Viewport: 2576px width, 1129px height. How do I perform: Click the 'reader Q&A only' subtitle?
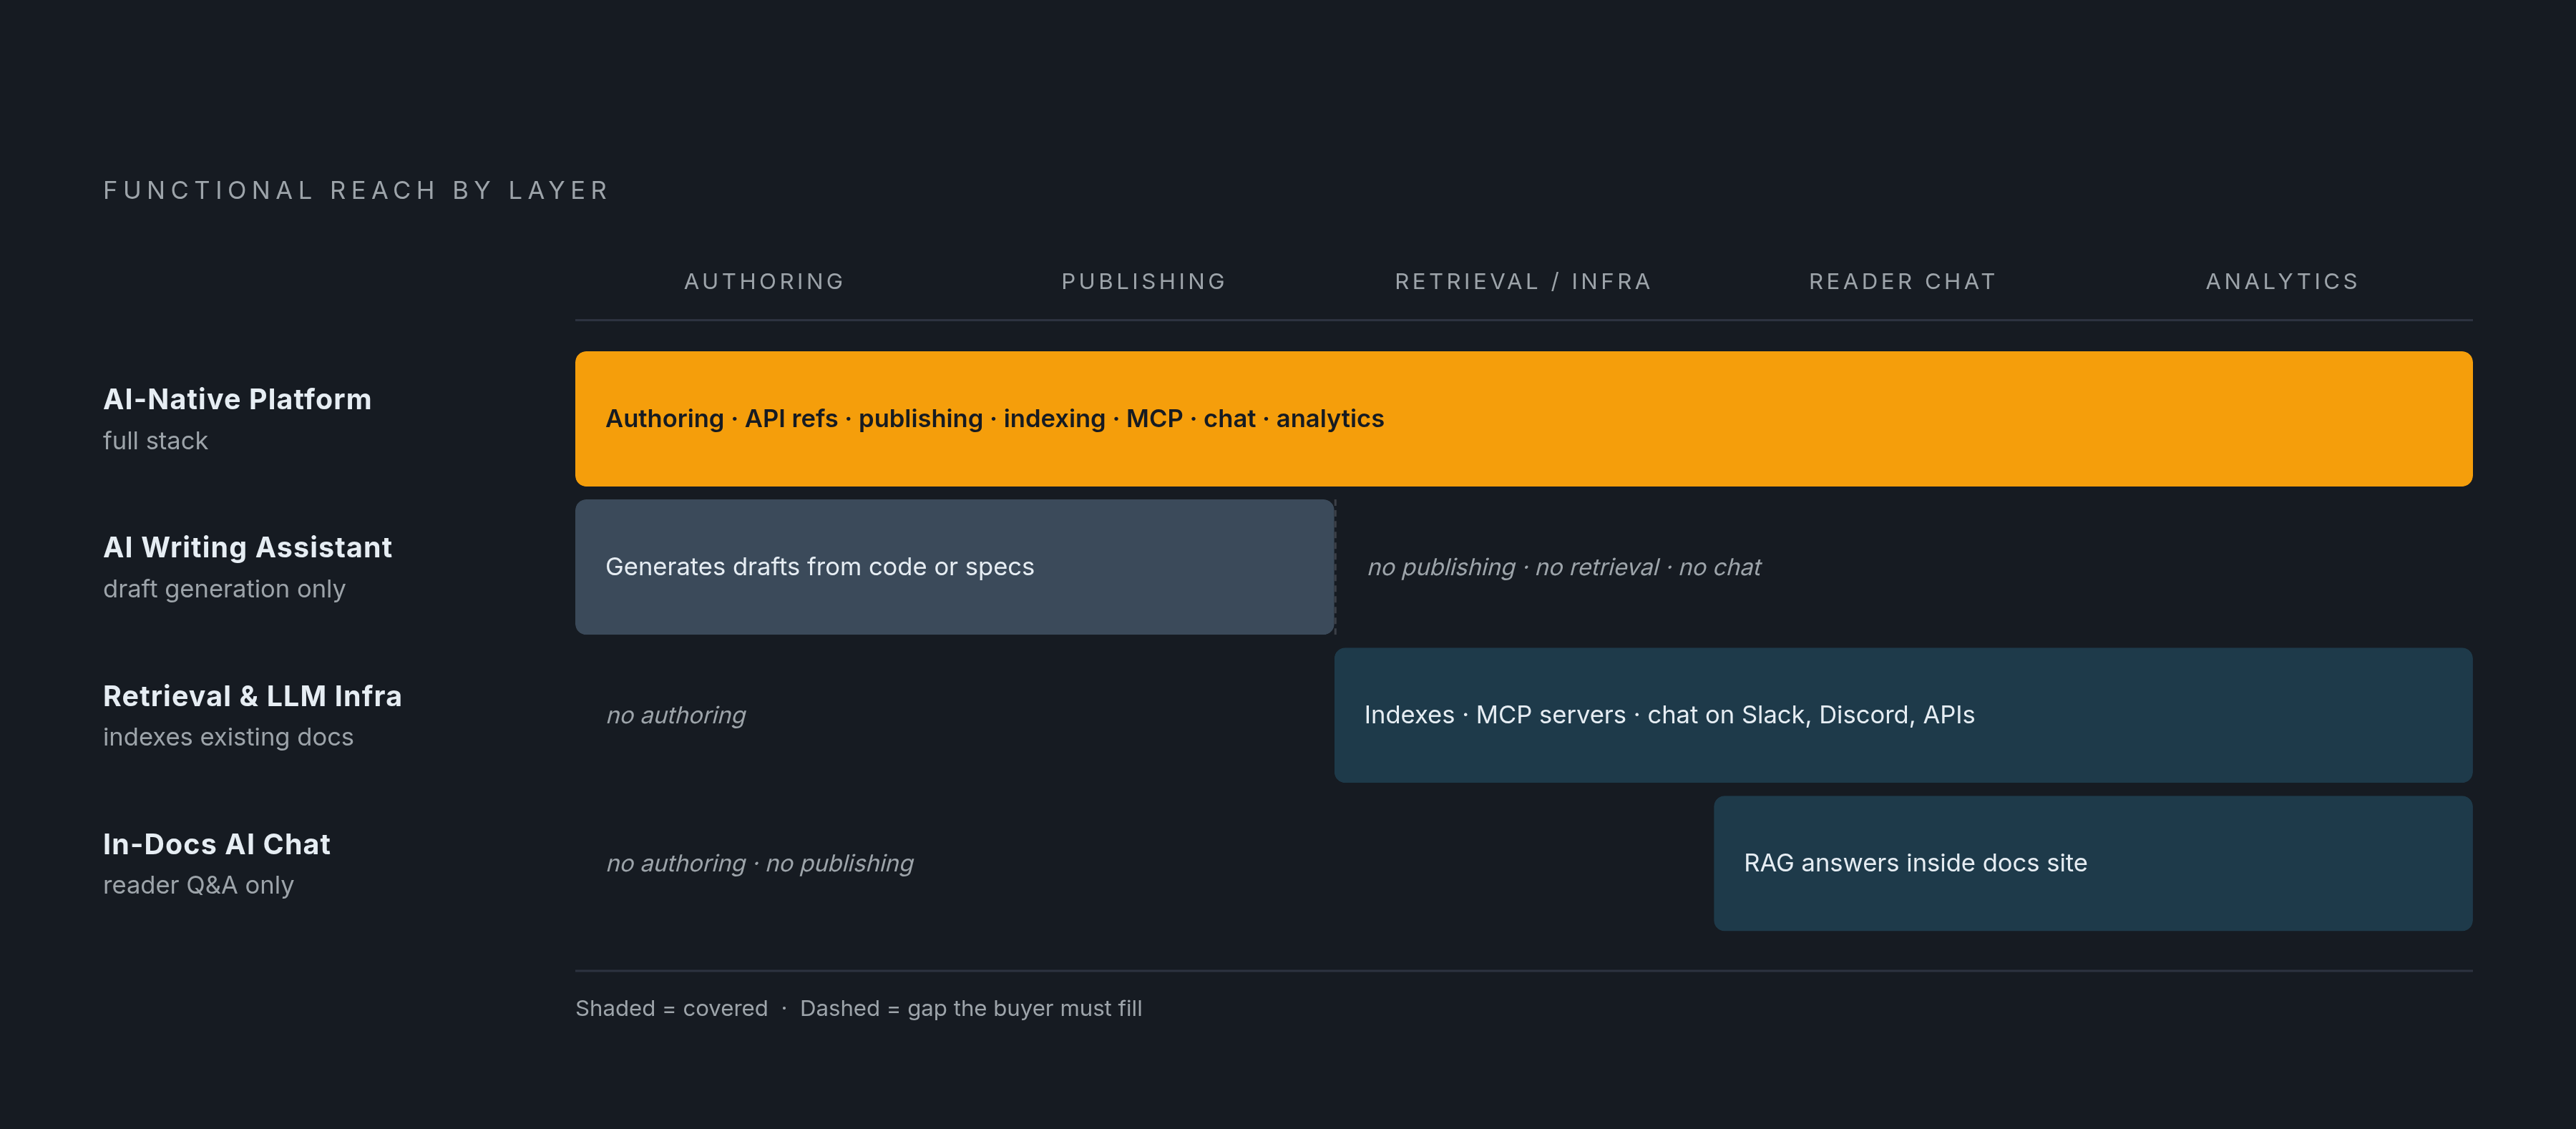tap(198, 885)
